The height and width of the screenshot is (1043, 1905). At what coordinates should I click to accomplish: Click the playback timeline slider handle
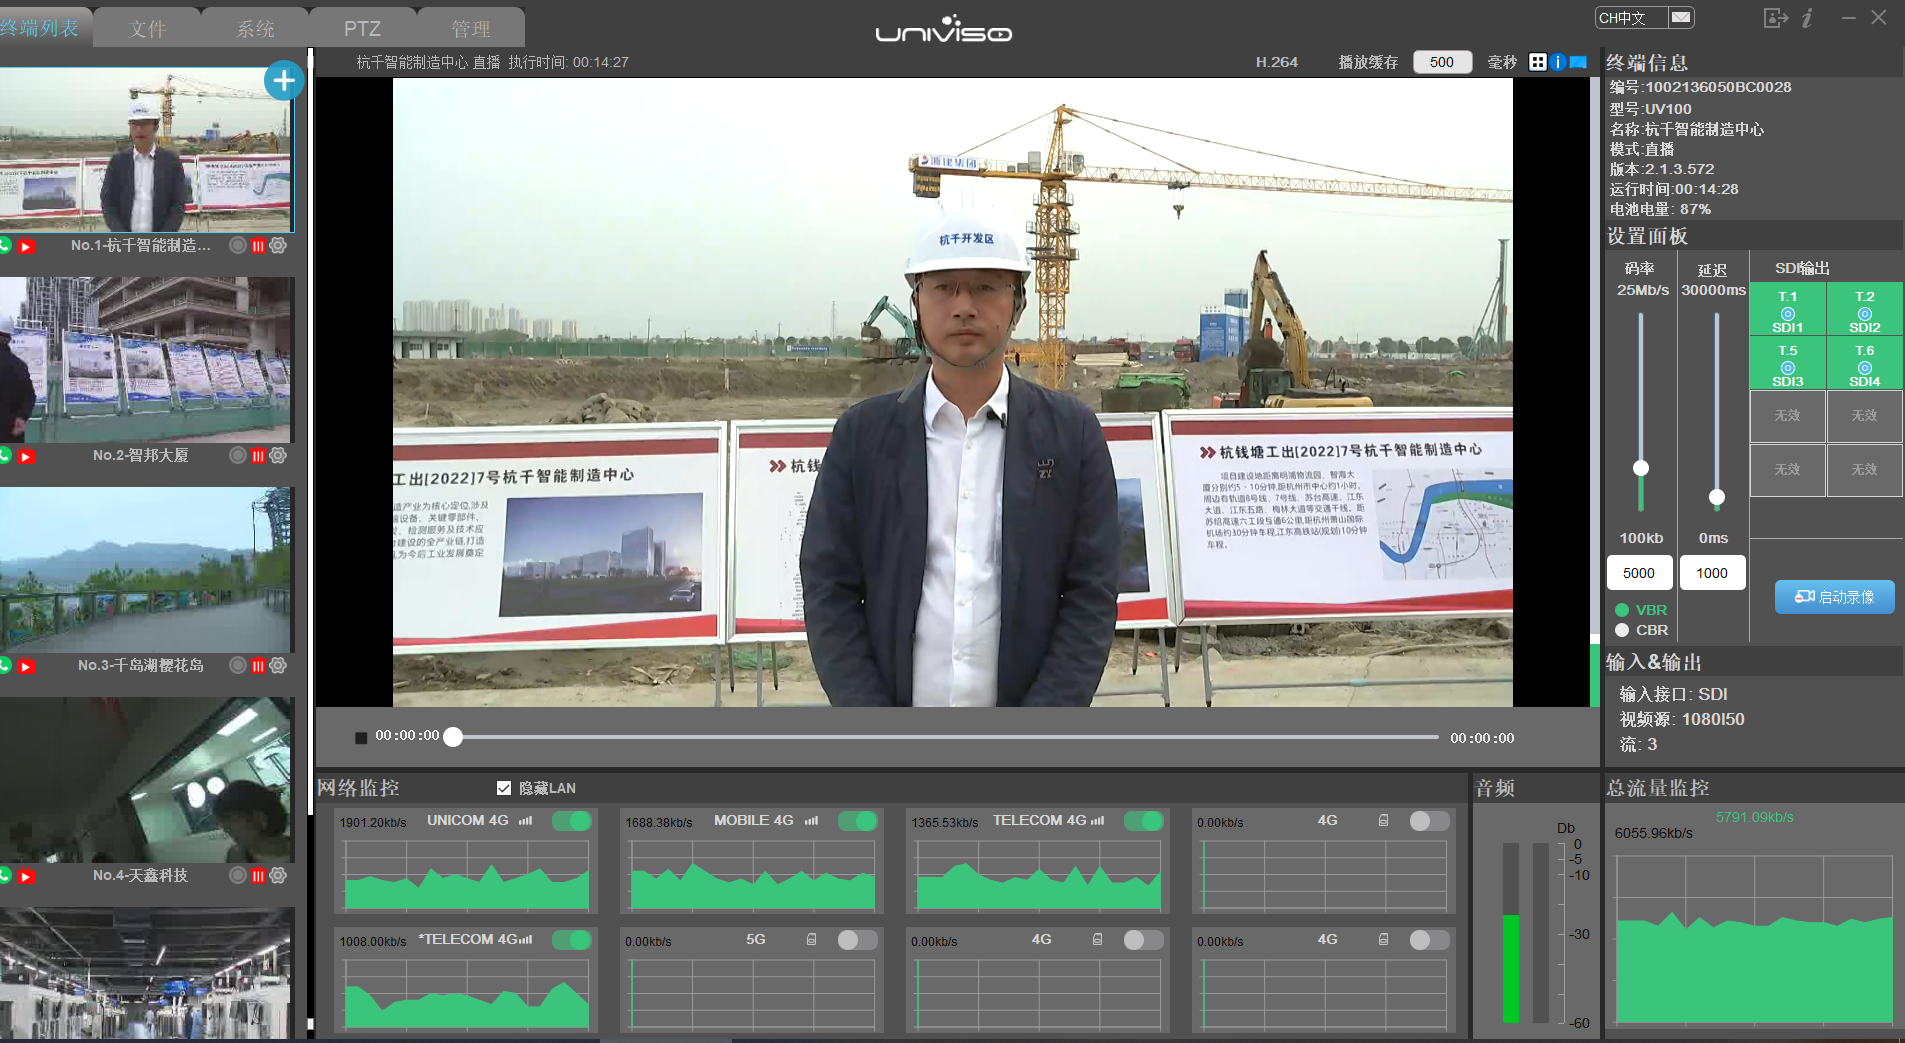pyautogui.click(x=453, y=737)
